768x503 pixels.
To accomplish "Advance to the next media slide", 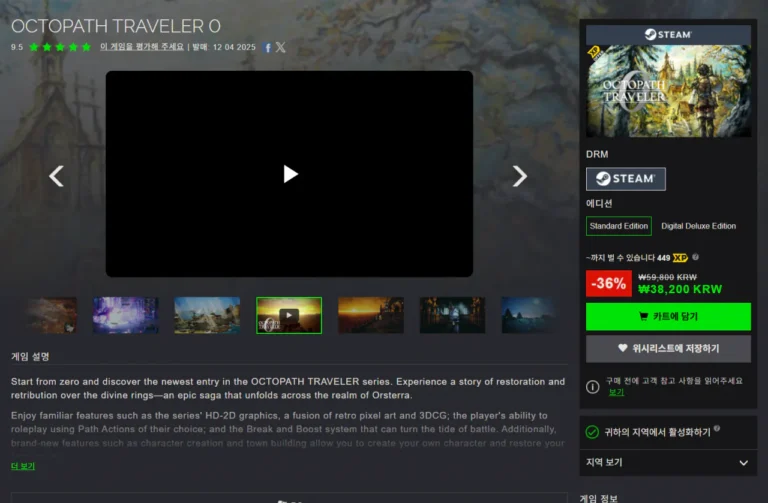I will click(x=519, y=176).
